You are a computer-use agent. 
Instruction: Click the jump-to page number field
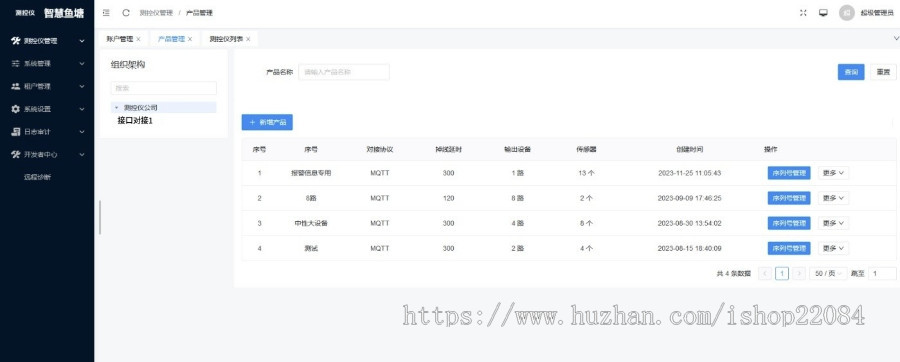point(882,274)
